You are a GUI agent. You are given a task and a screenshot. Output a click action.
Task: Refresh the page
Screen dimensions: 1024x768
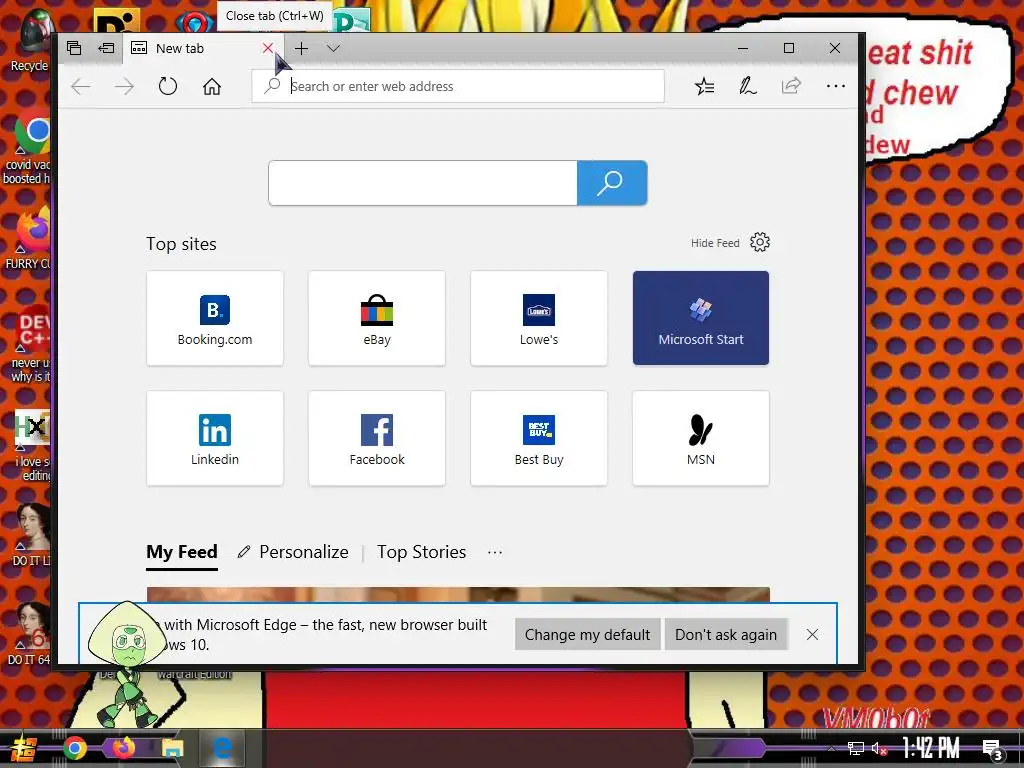point(168,86)
